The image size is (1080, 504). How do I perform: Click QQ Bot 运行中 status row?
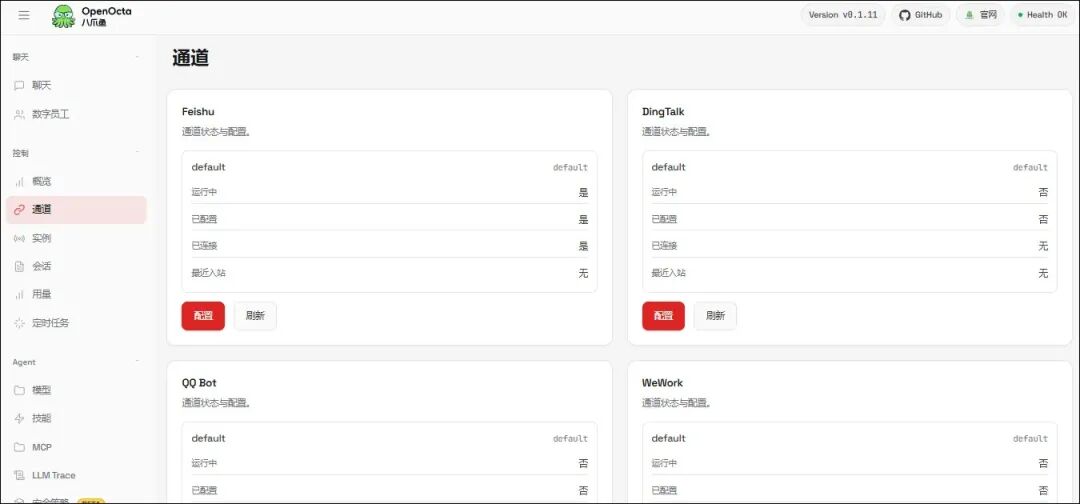click(x=390, y=464)
